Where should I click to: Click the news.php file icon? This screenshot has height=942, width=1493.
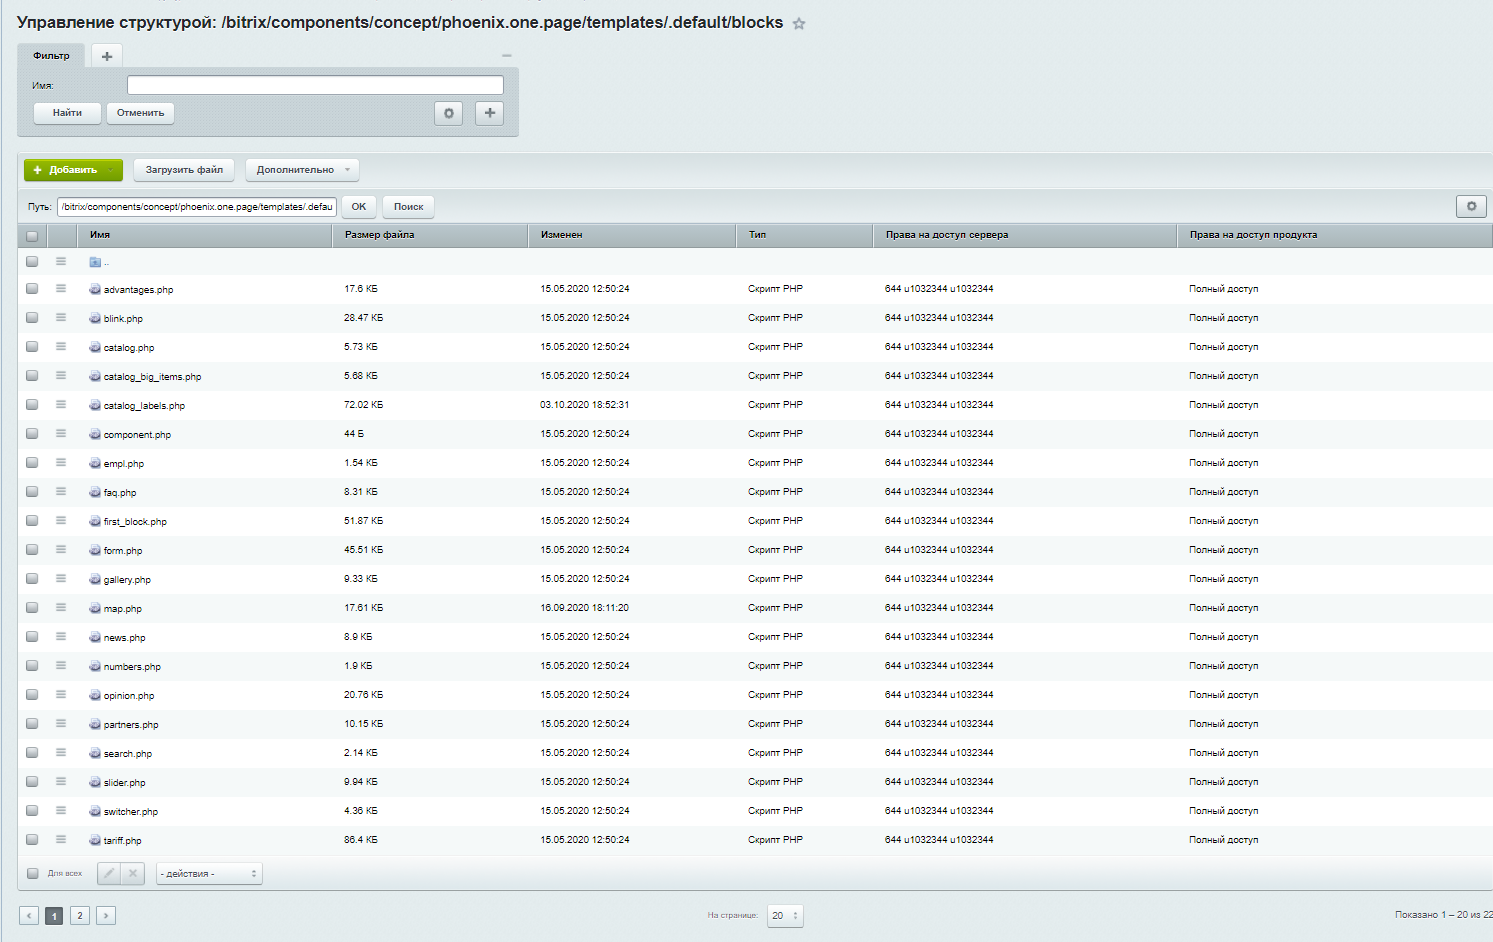pyautogui.click(x=95, y=637)
